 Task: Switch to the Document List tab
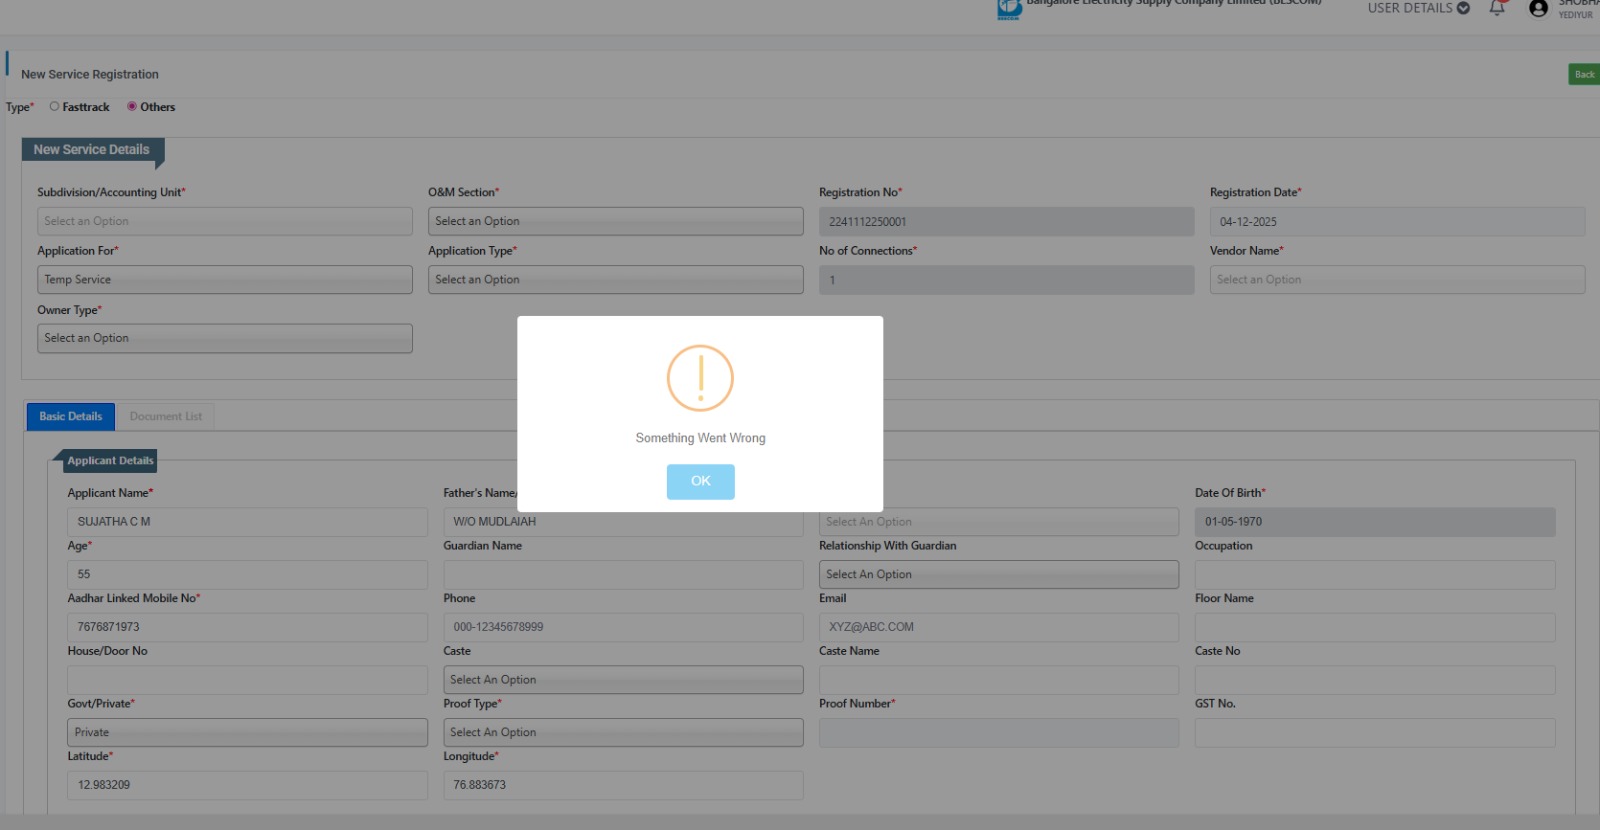(x=165, y=416)
